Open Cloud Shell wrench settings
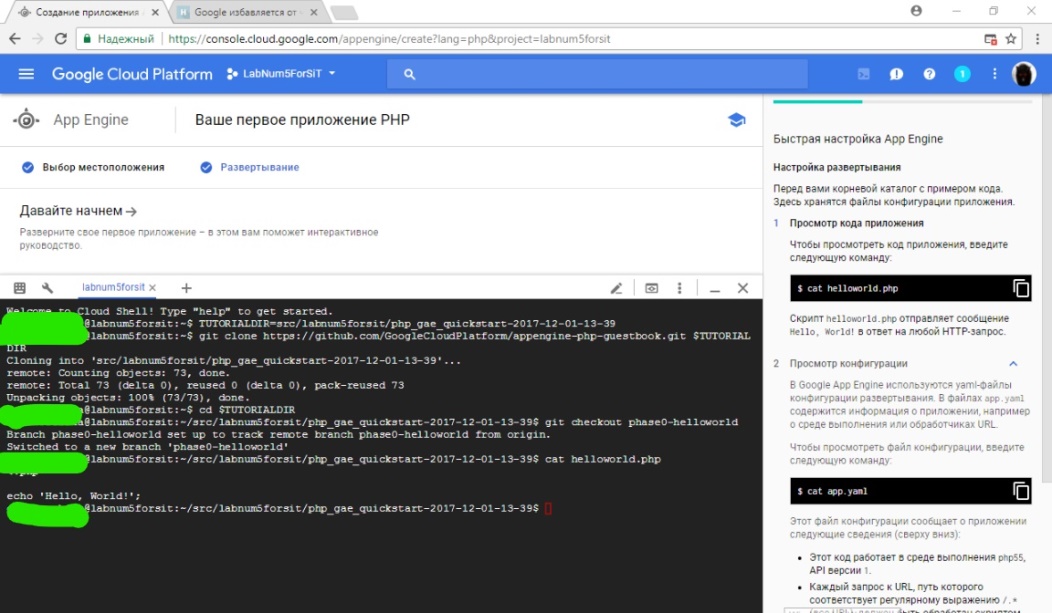This screenshot has height=613, width=1052. (48, 288)
